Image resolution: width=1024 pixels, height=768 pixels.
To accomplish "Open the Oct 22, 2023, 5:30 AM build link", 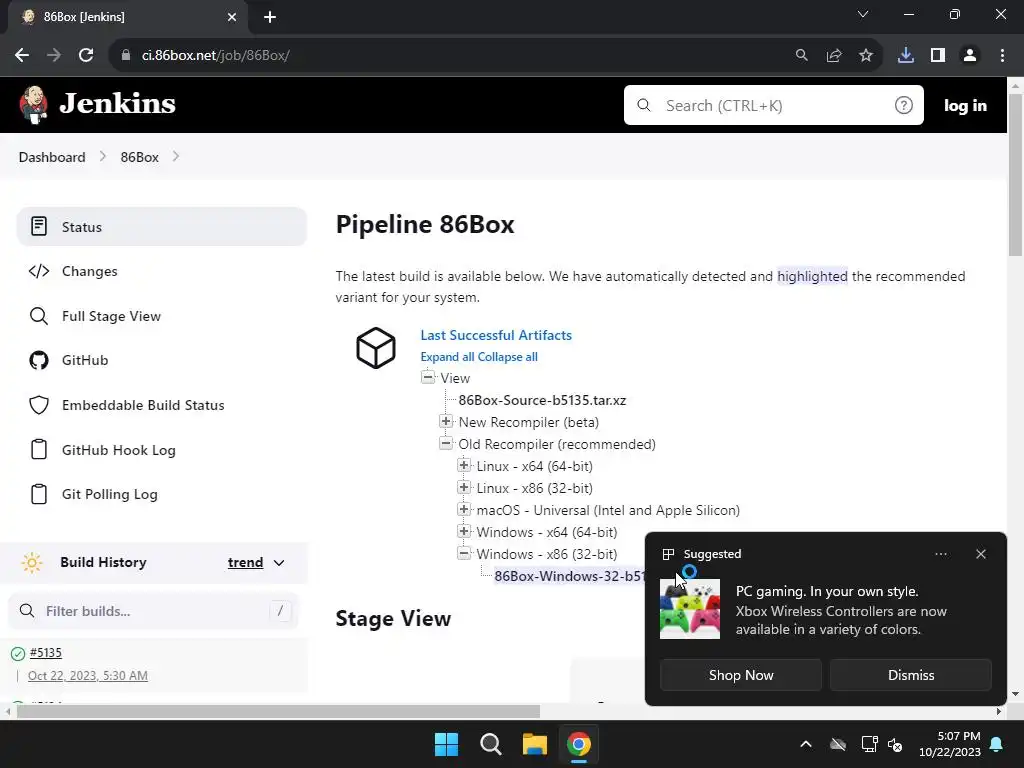I will tap(88, 675).
